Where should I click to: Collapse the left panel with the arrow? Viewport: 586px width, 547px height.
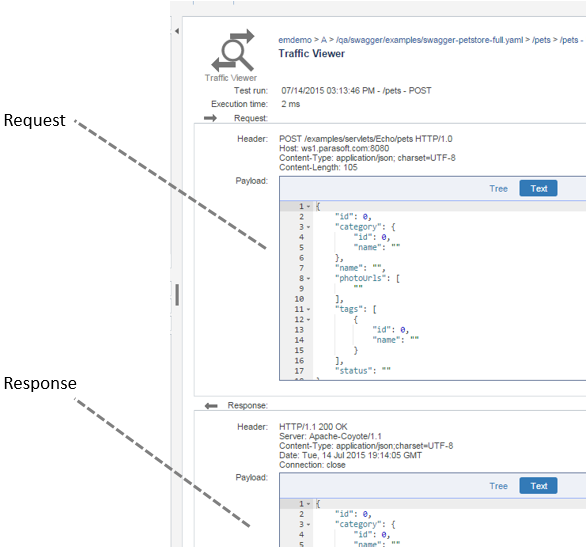tap(177, 31)
